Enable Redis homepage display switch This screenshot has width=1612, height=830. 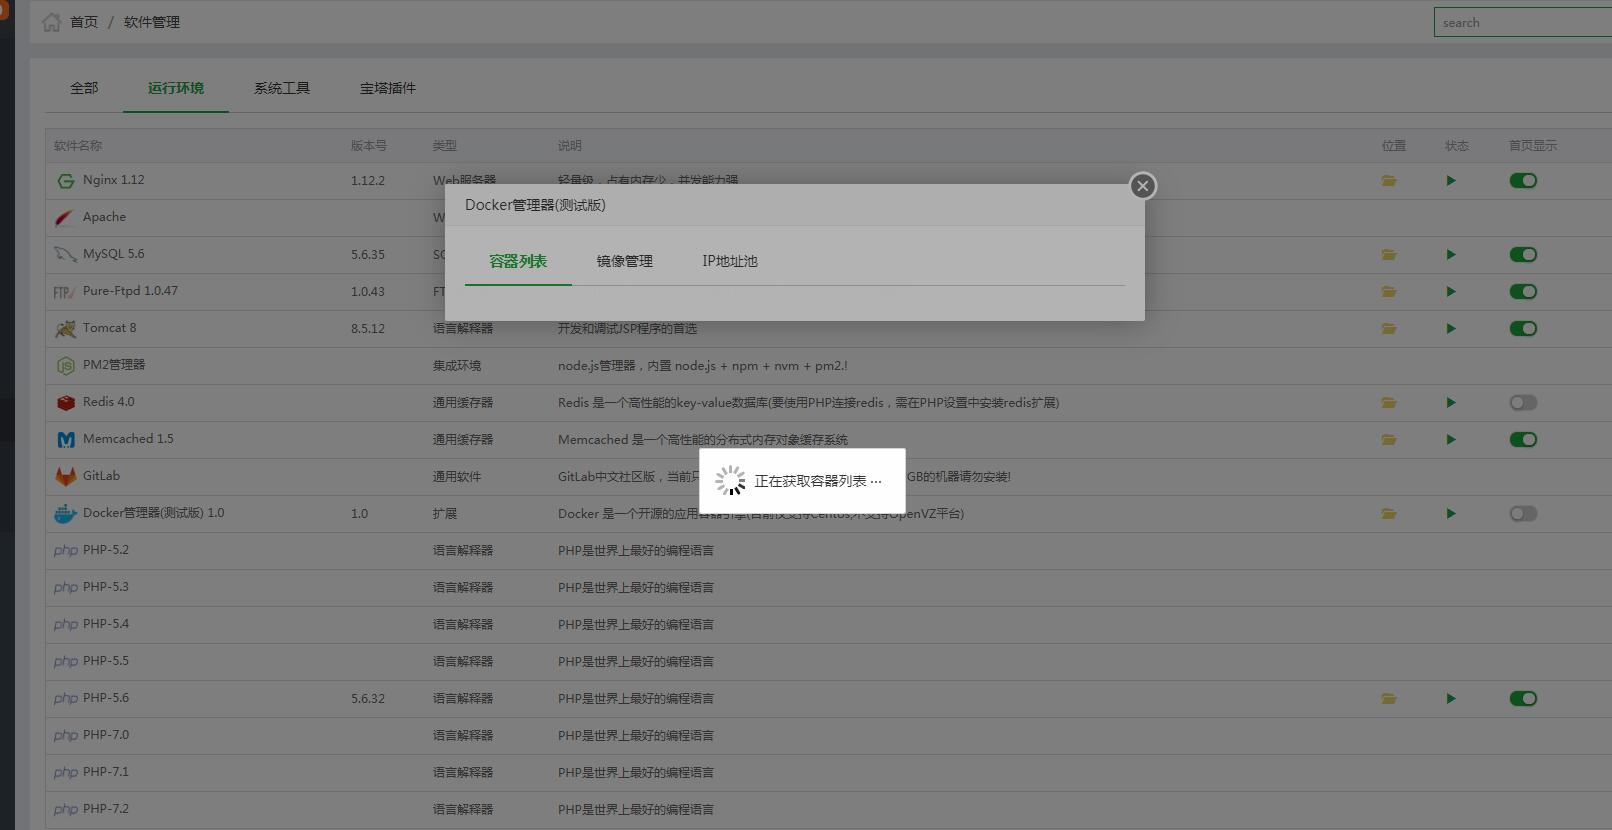pos(1523,403)
